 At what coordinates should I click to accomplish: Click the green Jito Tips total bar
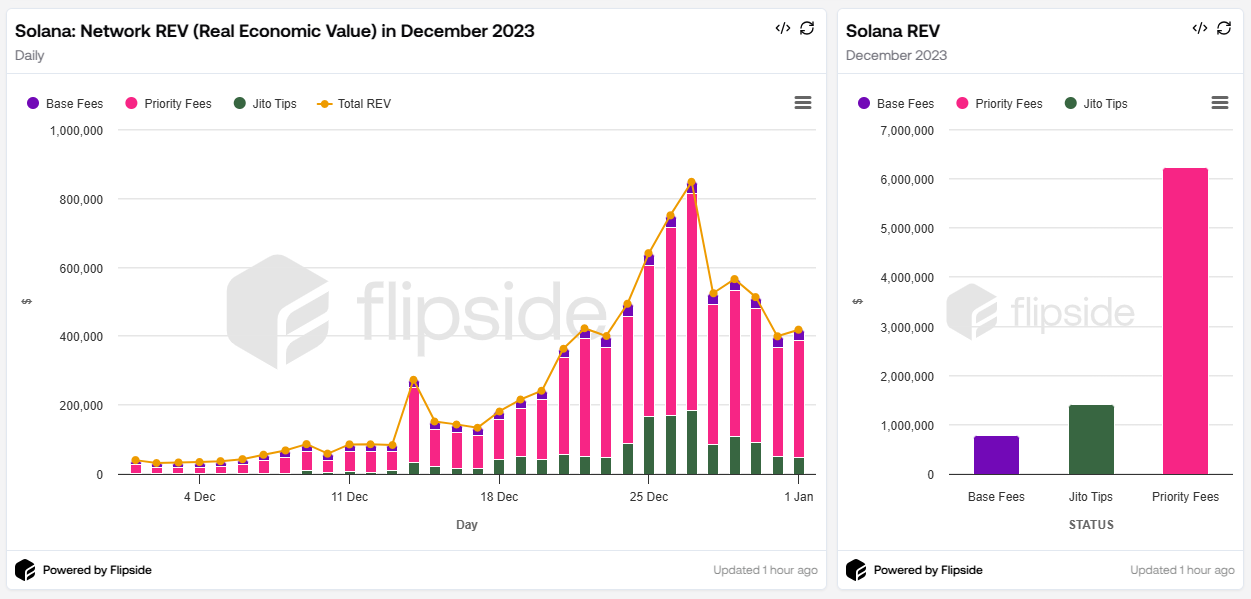tap(1091, 440)
